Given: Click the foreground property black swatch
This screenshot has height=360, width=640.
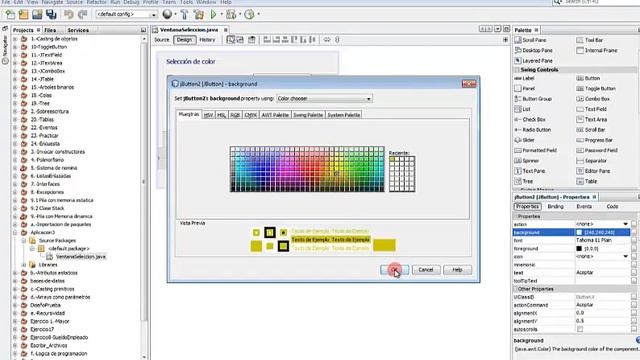Looking at the screenshot, I should 579,248.
